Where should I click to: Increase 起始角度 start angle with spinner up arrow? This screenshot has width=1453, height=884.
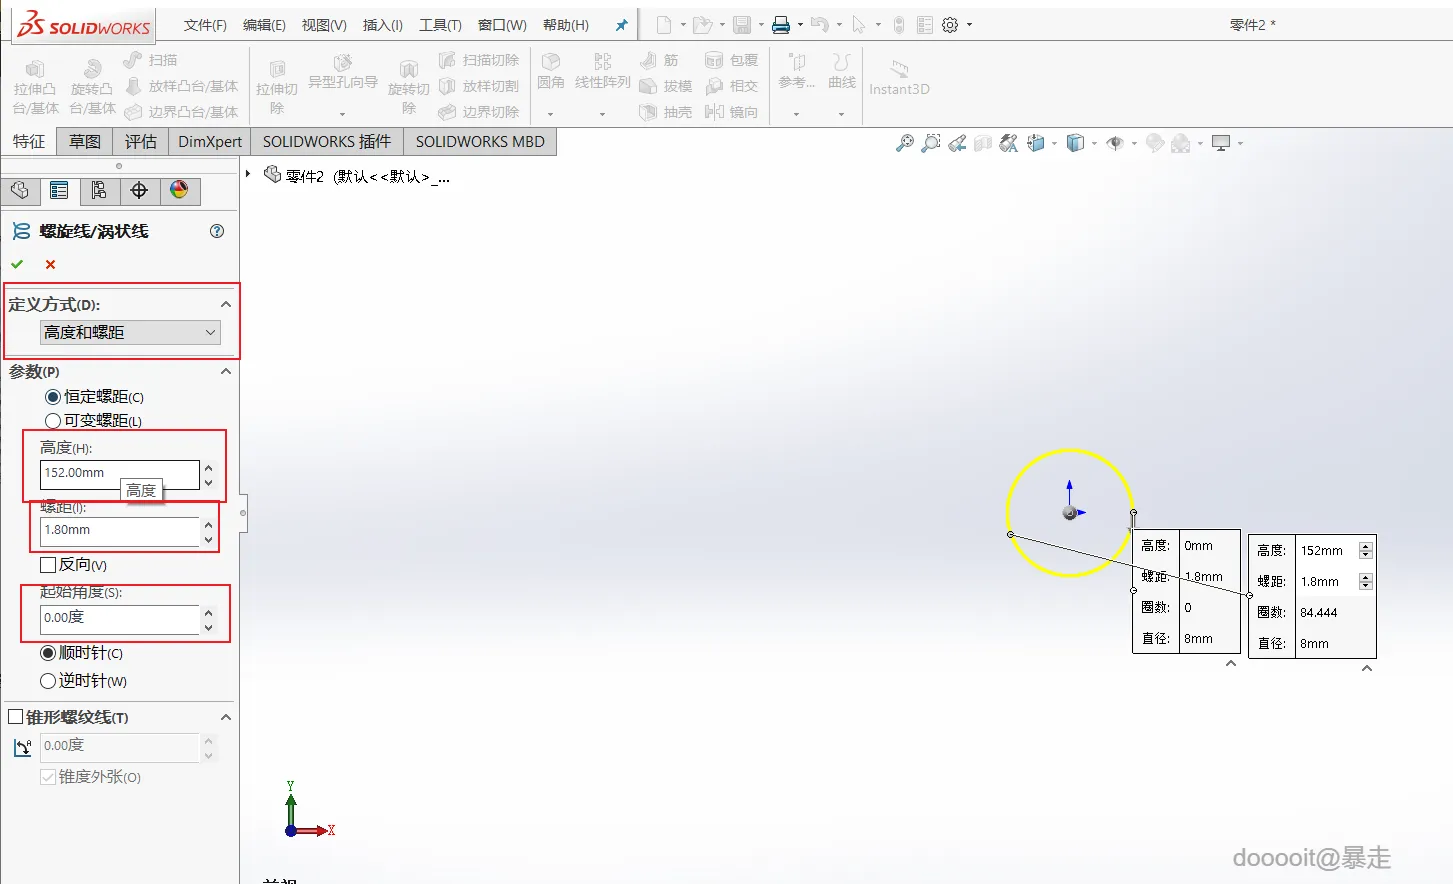(x=208, y=612)
